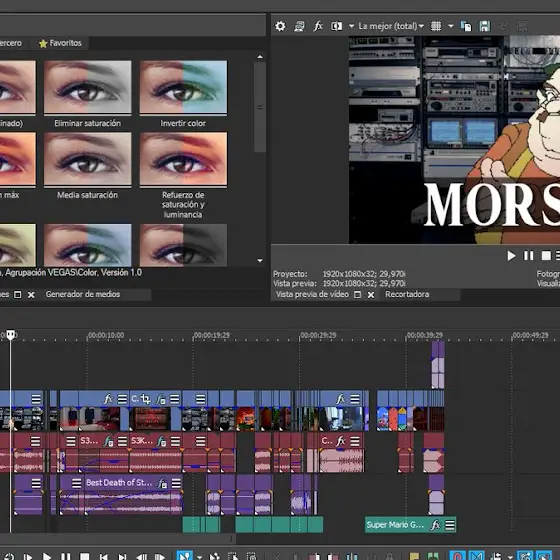Switch to Generador de medios tab

coord(83,294)
